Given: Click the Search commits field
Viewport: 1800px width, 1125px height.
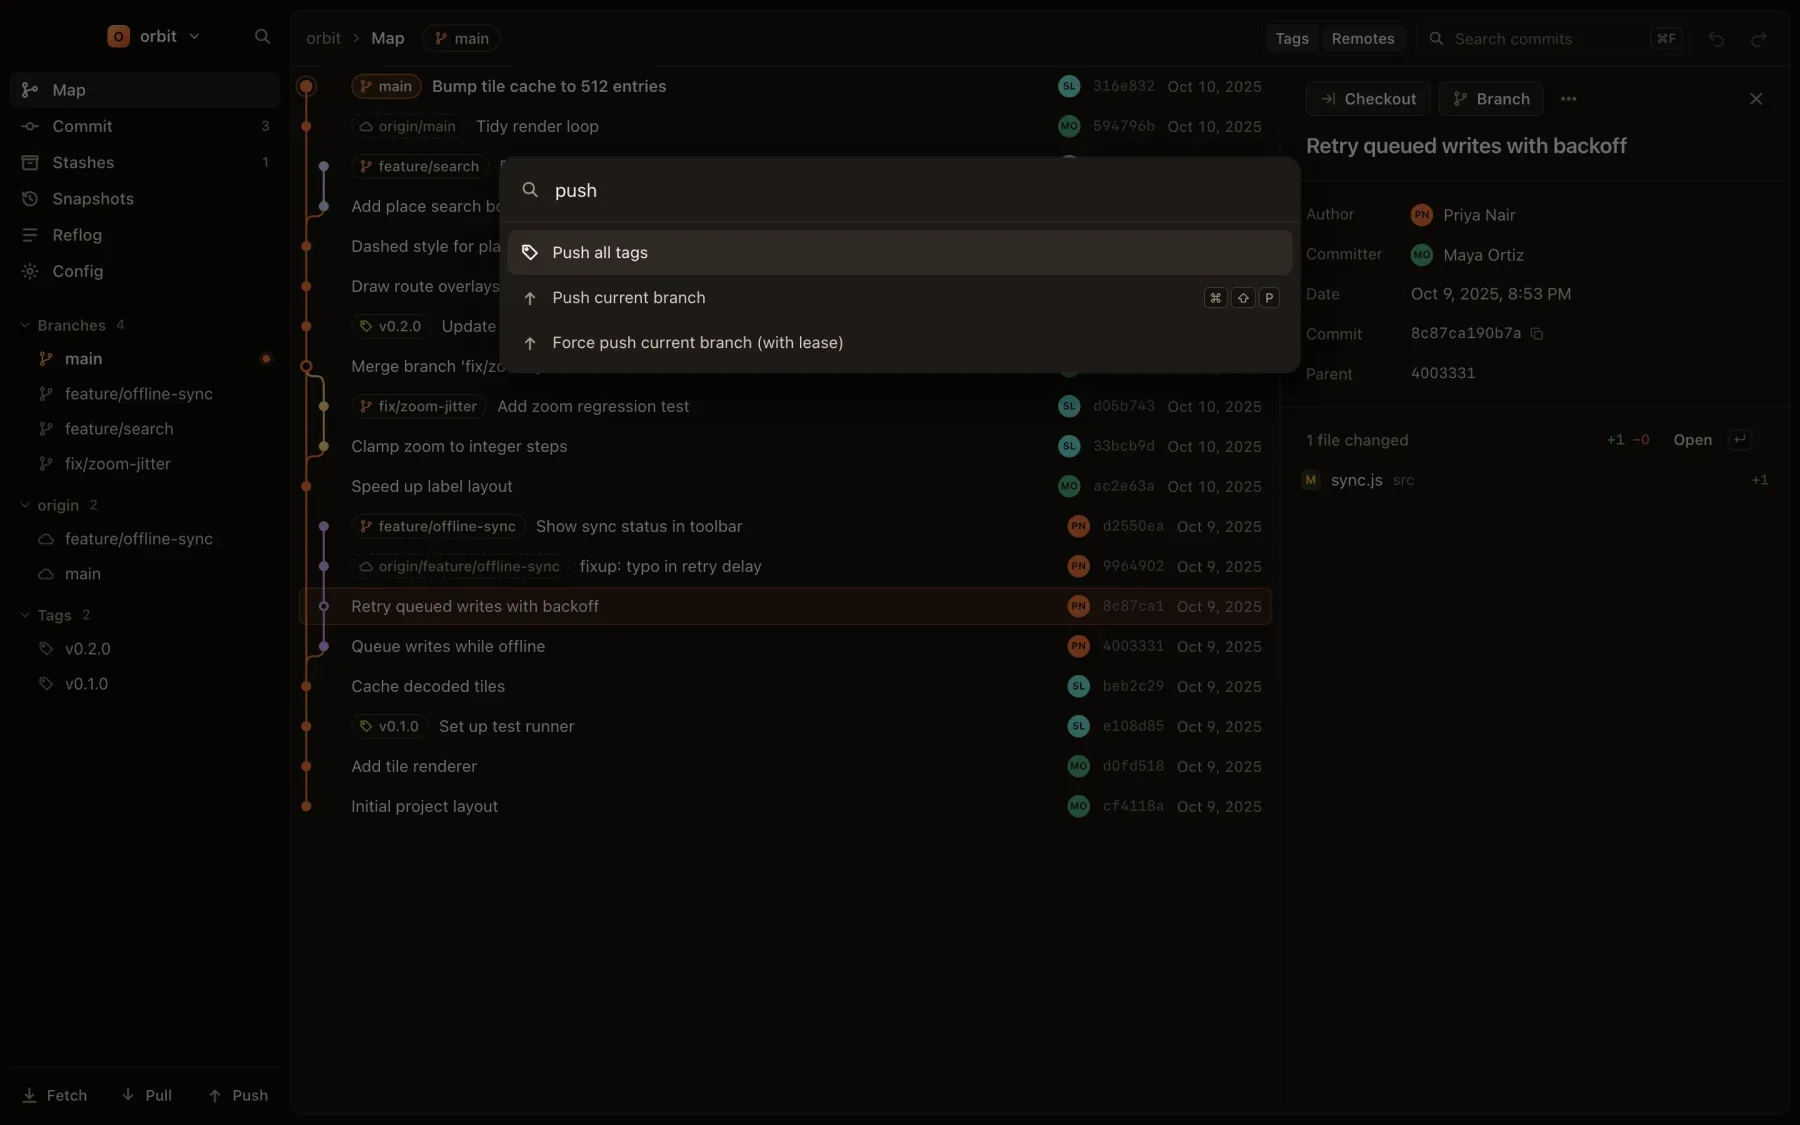Looking at the screenshot, I should [1553, 38].
